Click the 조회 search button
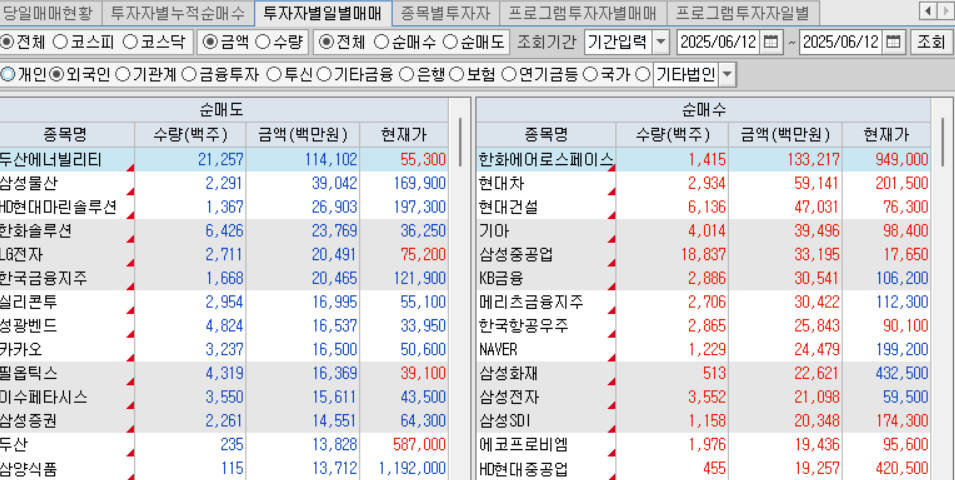The height and width of the screenshot is (480, 955). click(931, 42)
